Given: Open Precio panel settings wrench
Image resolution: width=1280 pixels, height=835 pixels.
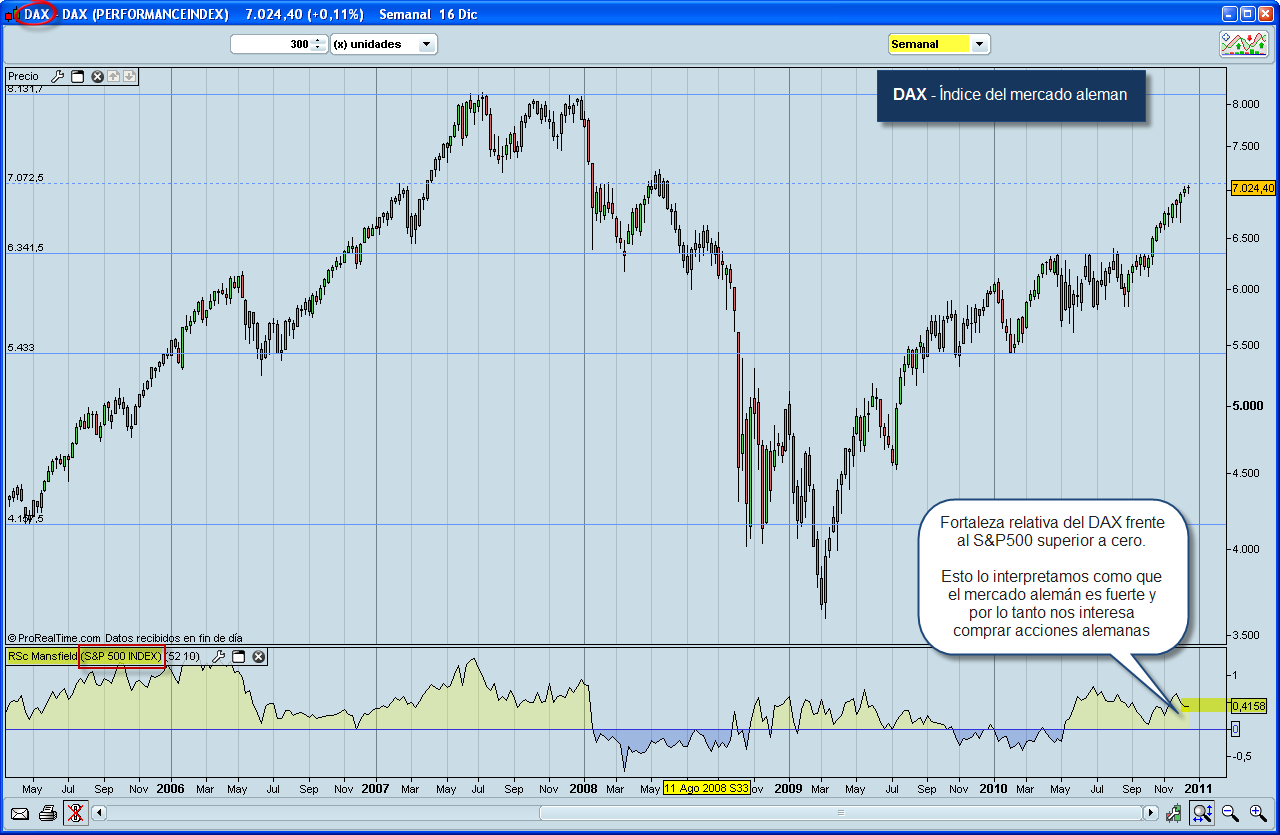Looking at the screenshot, I should pyautogui.click(x=57, y=76).
